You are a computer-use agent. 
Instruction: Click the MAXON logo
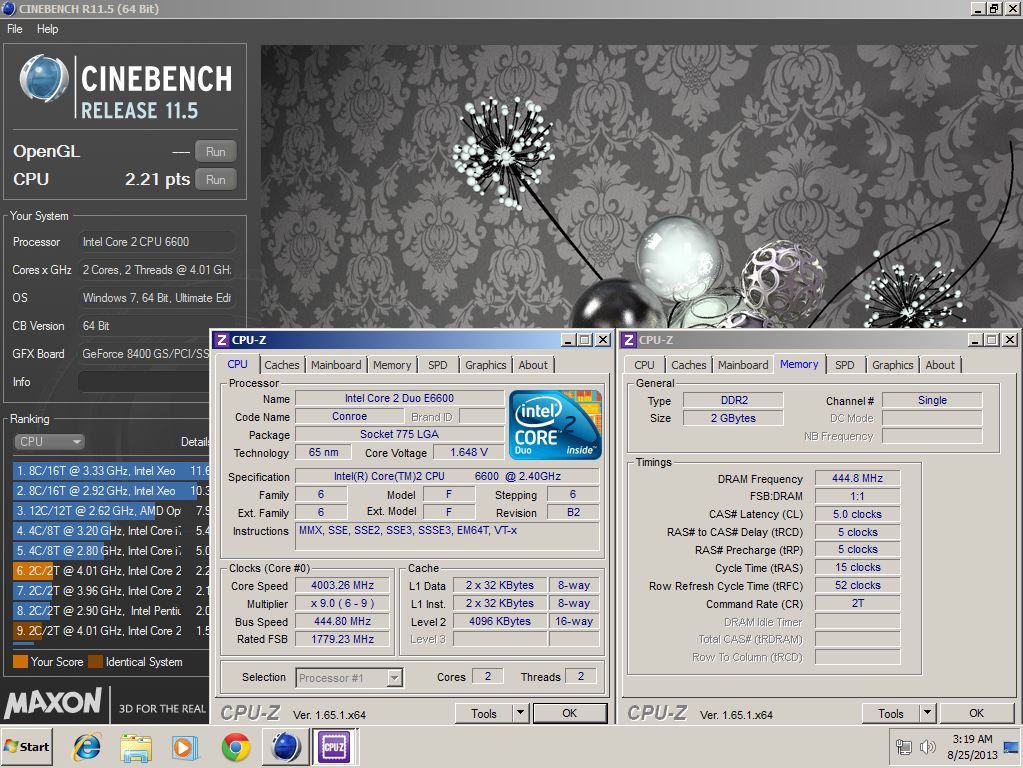53,703
